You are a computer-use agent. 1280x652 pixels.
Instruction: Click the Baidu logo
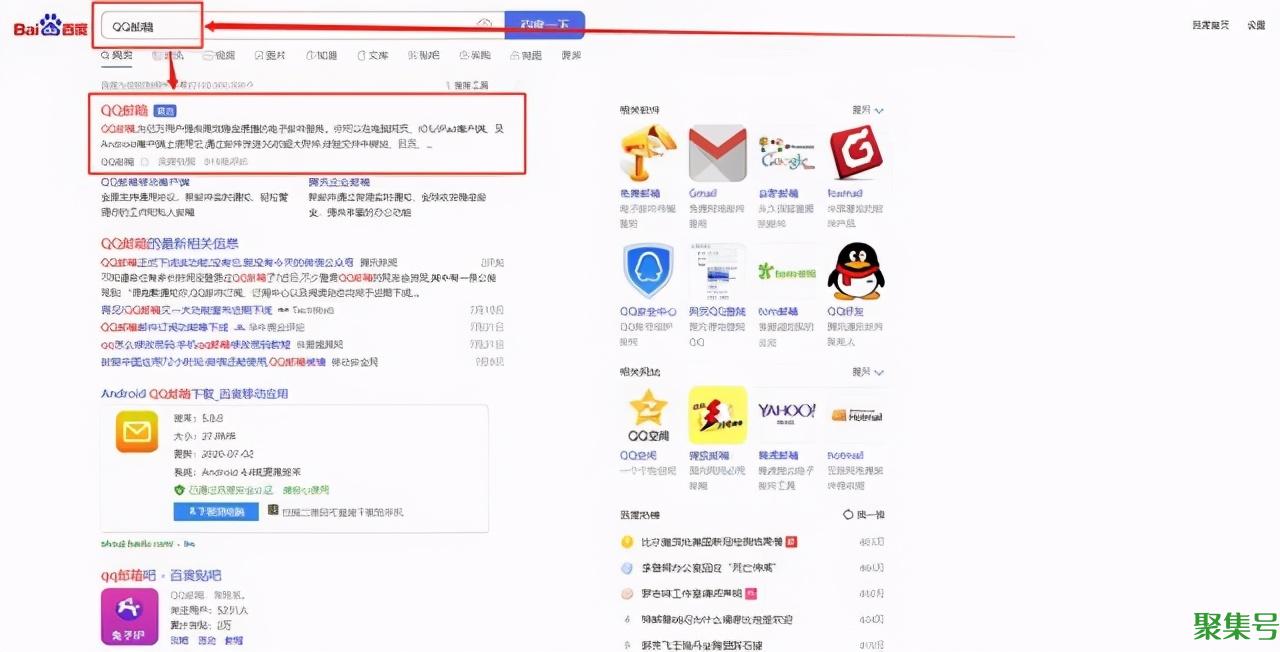coord(50,26)
